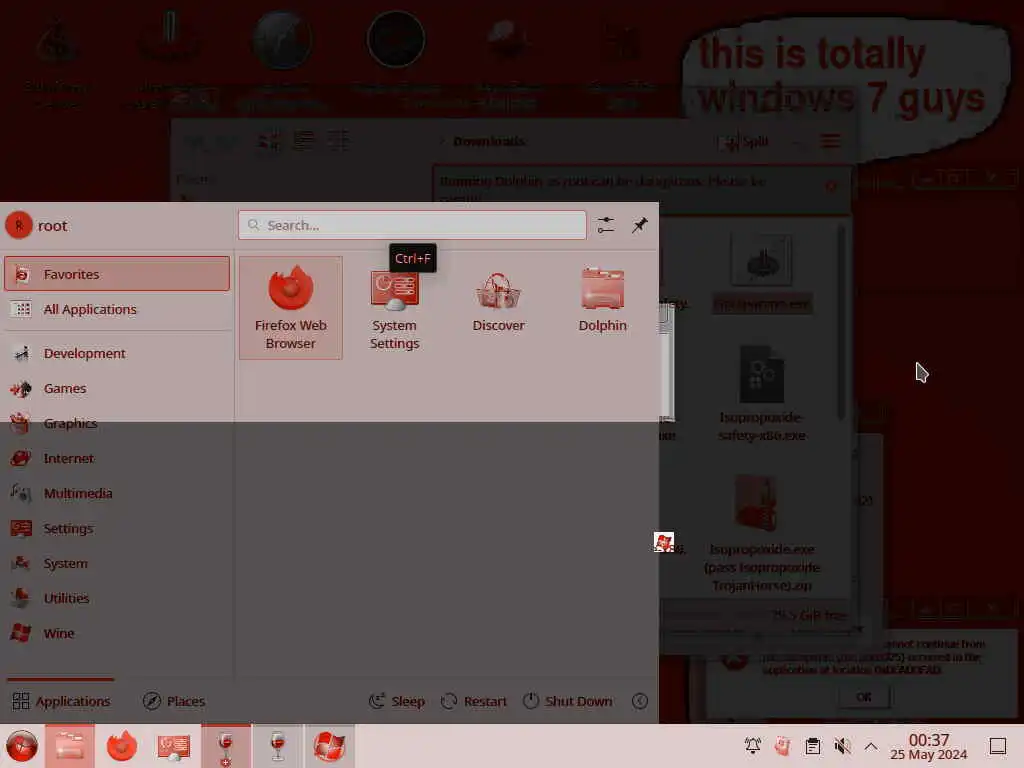Activate the first wine glass taskbar entry
This screenshot has height=768, width=1024.
225,746
